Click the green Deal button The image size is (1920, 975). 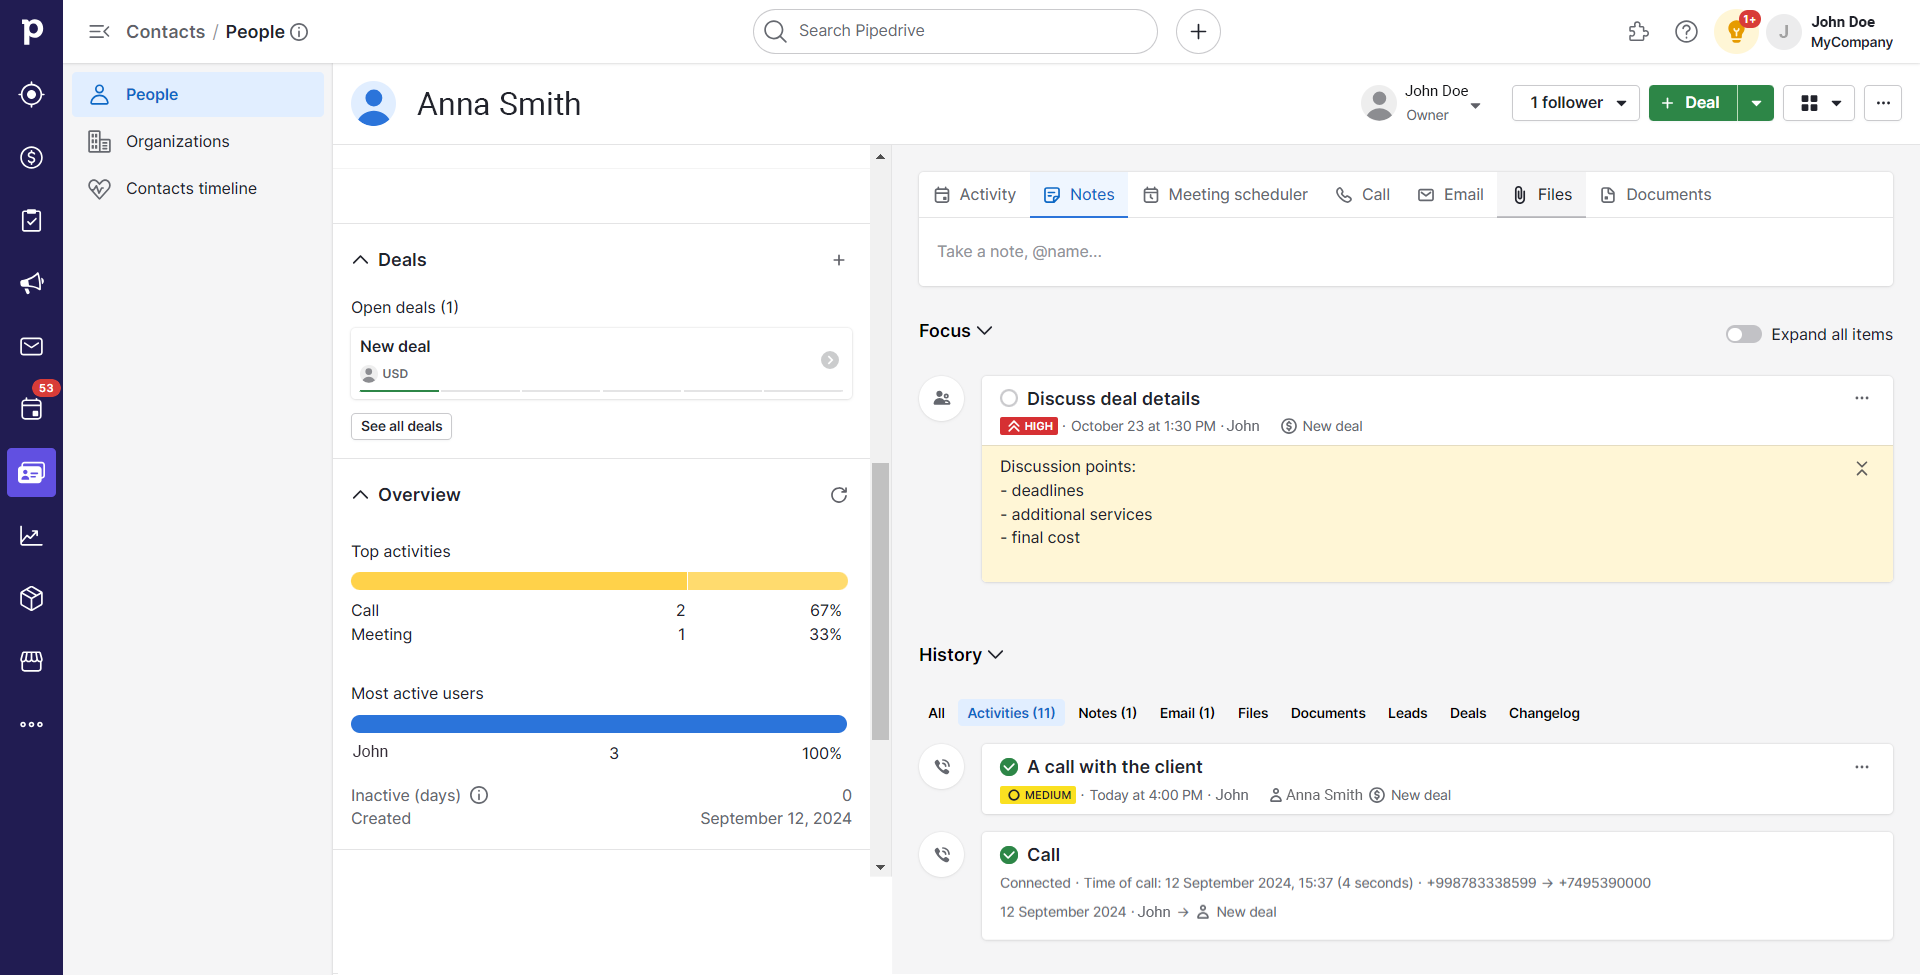(x=1692, y=103)
